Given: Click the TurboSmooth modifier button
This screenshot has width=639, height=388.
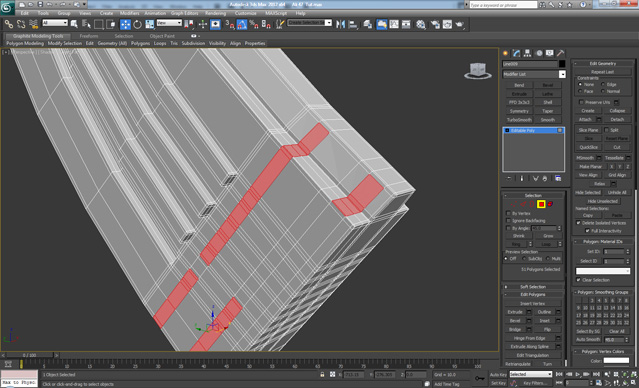Looking at the screenshot, I should click(x=519, y=120).
